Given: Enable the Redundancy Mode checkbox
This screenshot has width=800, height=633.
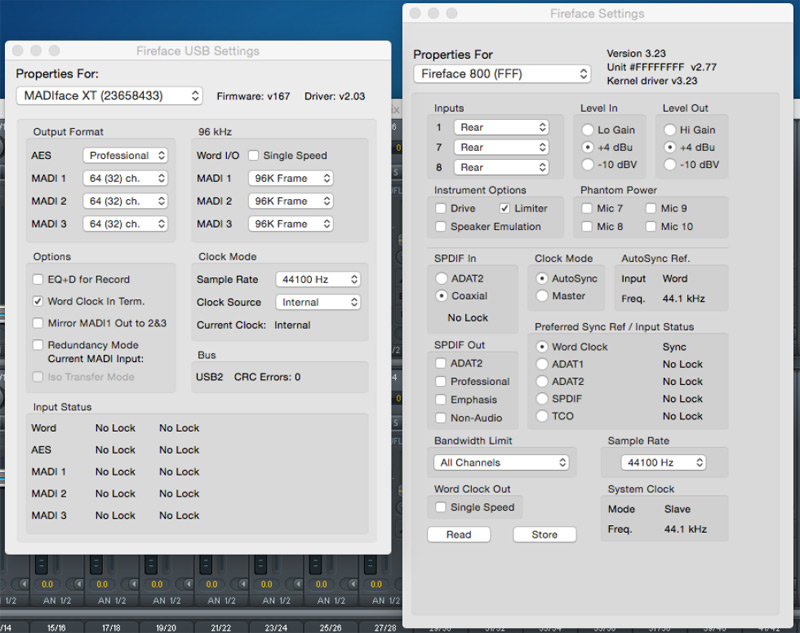Looking at the screenshot, I should (39, 345).
